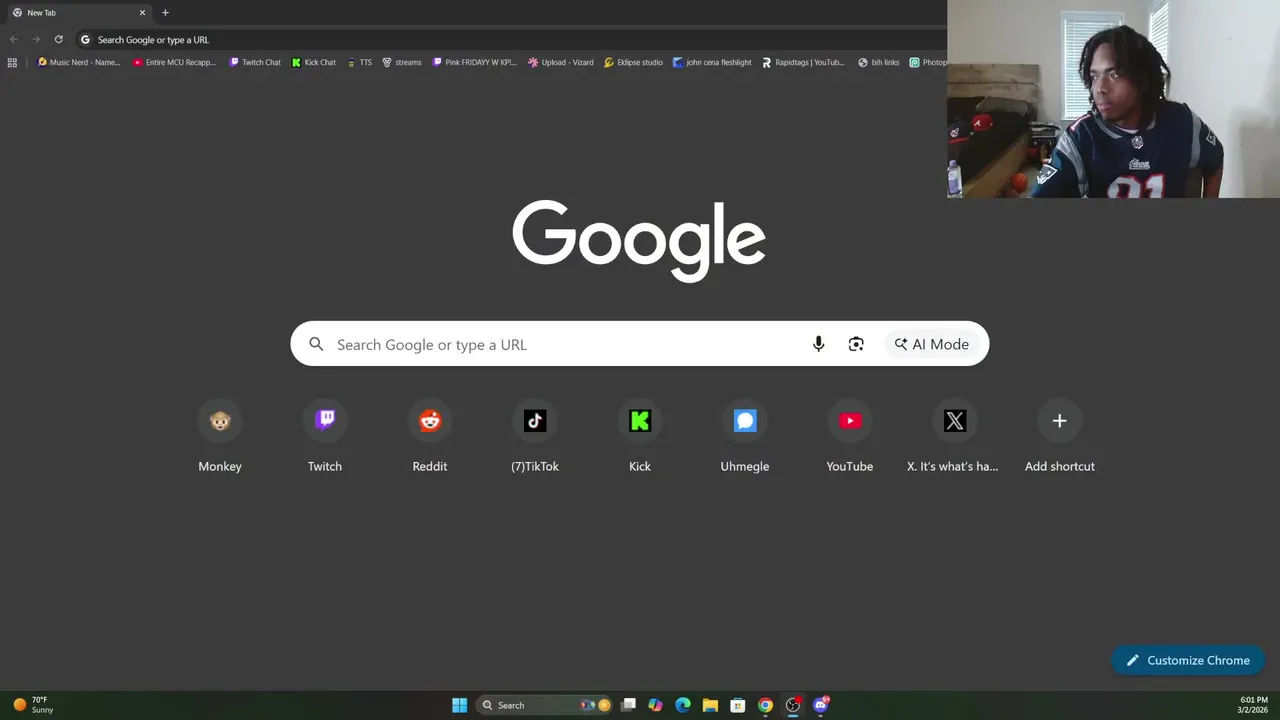Open the (7)TikTok shortcut tile
This screenshot has width=1280, height=720.
pos(535,437)
